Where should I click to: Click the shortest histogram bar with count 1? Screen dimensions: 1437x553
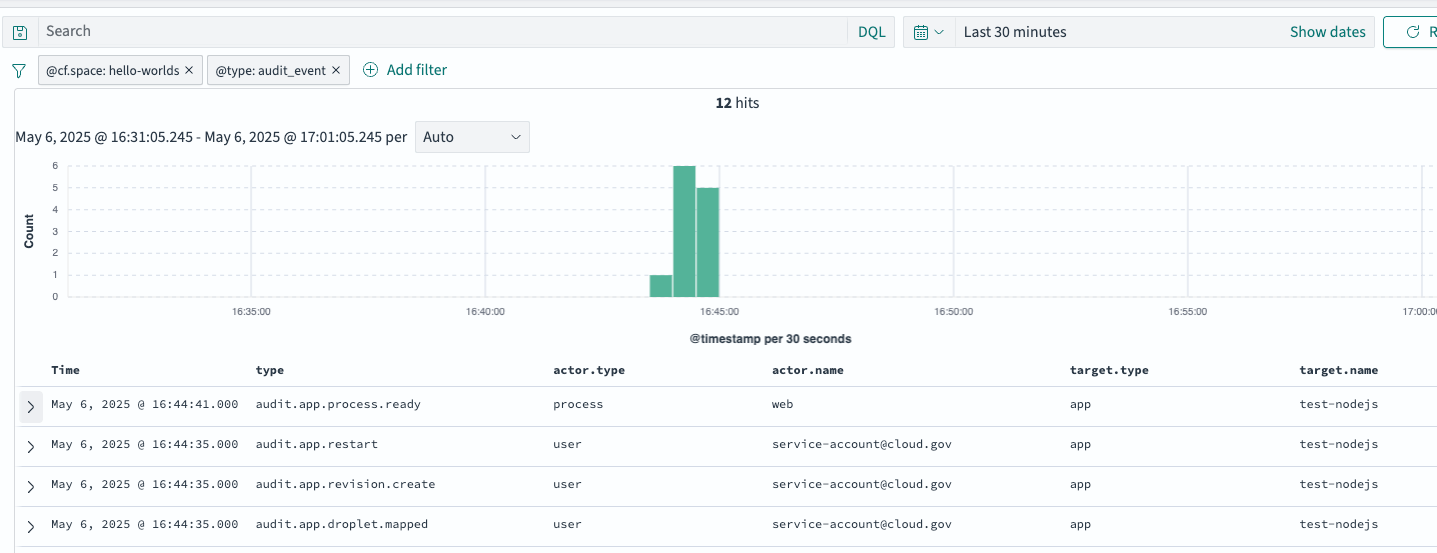tap(661, 286)
